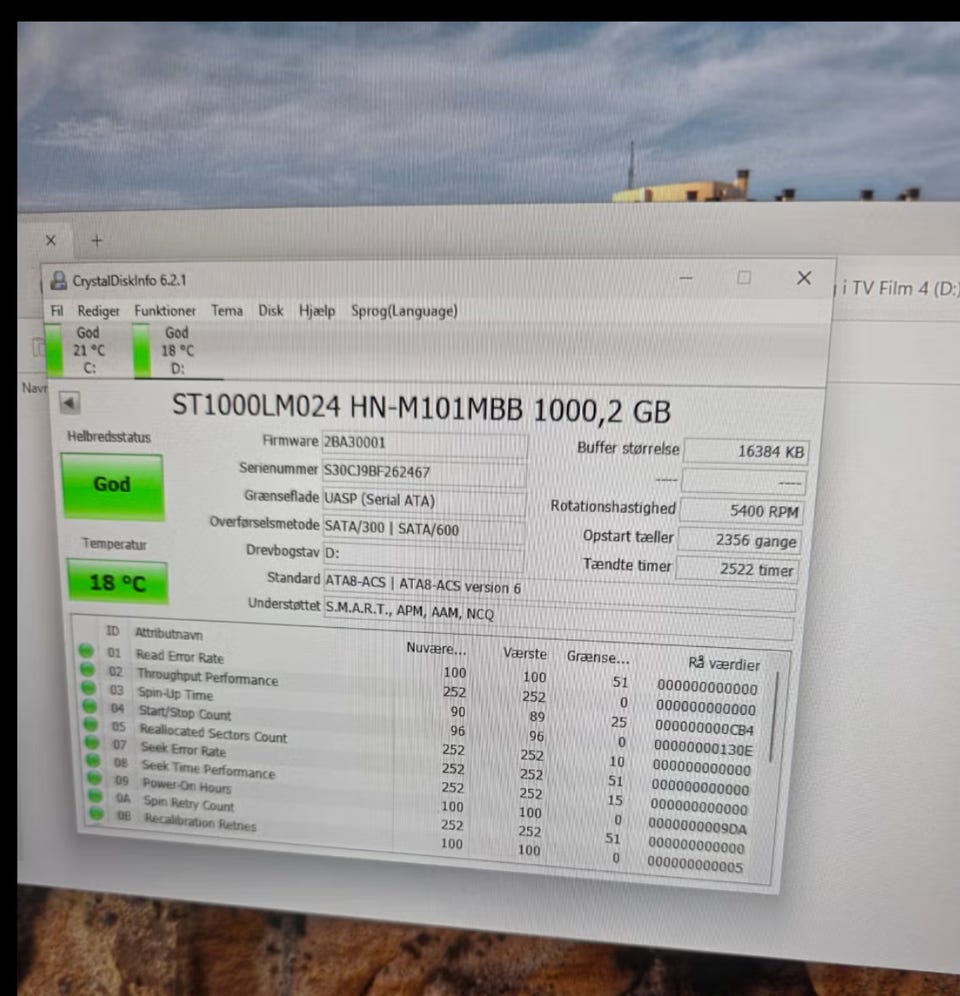Click the Serienummer field
The width and height of the screenshot is (960, 996).
pyautogui.click(x=424, y=472)
